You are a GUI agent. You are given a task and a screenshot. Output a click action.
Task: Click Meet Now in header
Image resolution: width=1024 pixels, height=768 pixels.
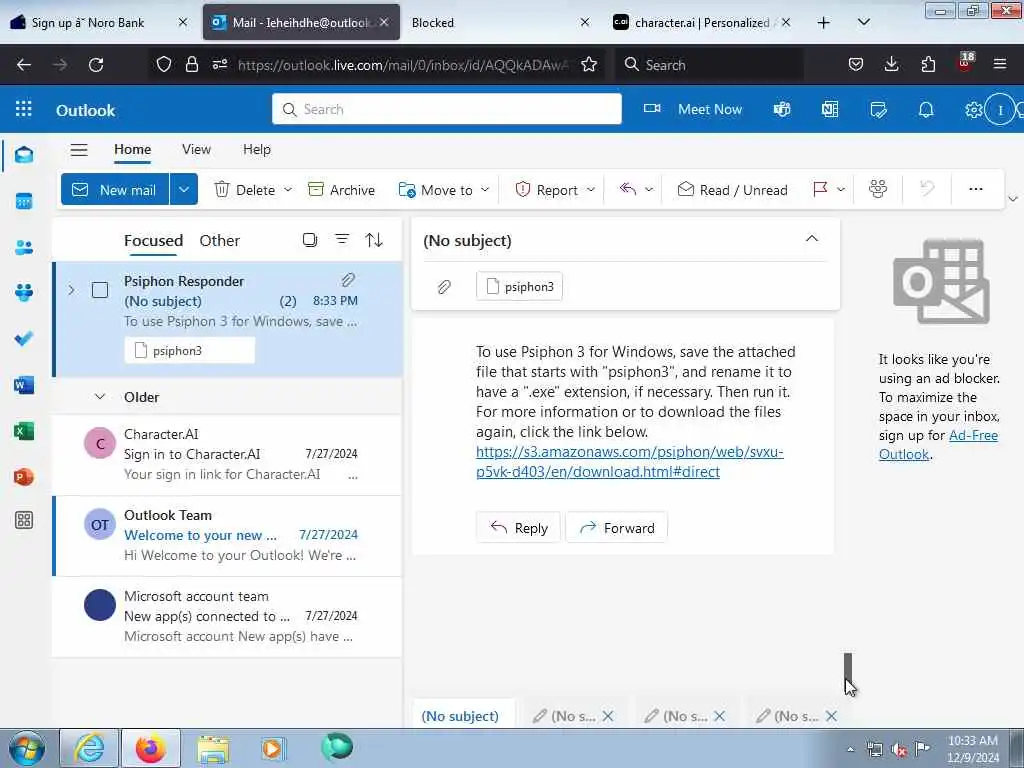pos(693,109)
